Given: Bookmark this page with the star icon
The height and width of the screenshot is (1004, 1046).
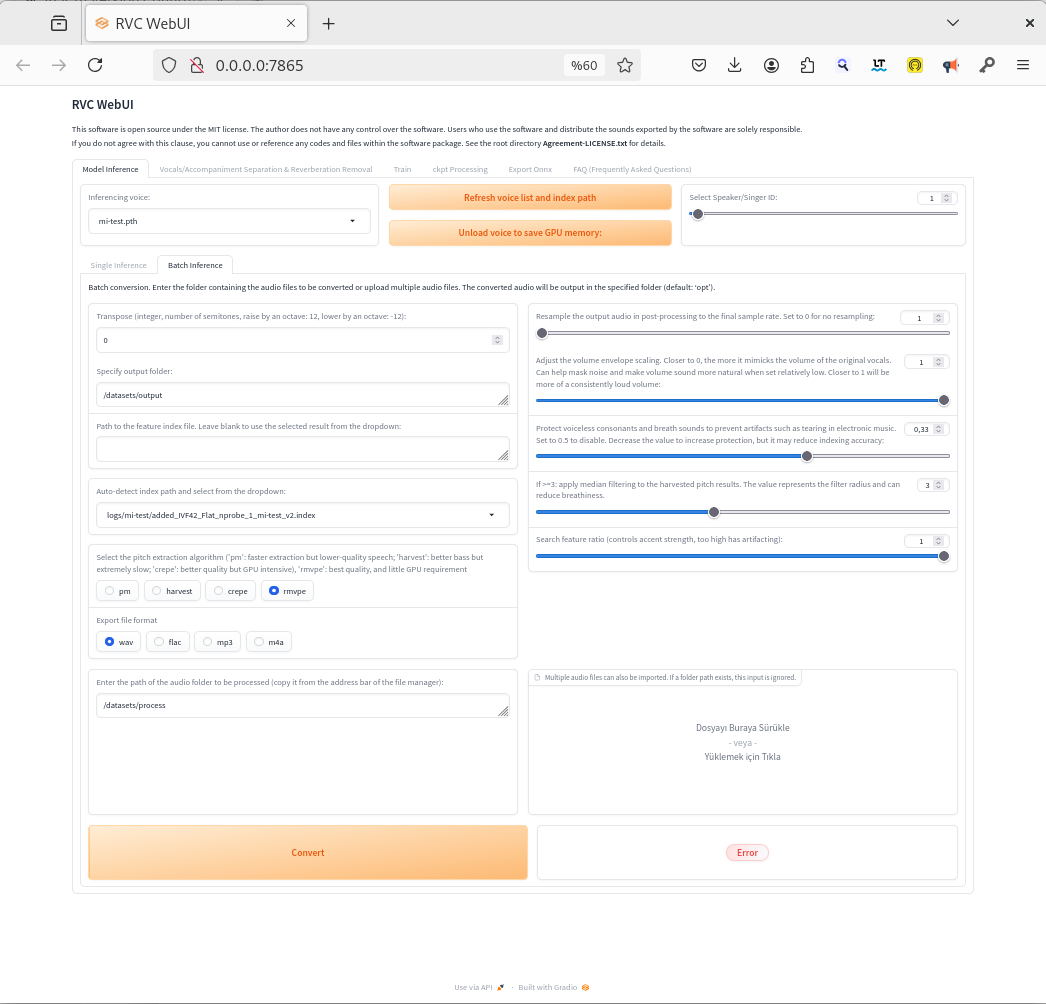Looking at the screenshot, I should click(624, 65).
